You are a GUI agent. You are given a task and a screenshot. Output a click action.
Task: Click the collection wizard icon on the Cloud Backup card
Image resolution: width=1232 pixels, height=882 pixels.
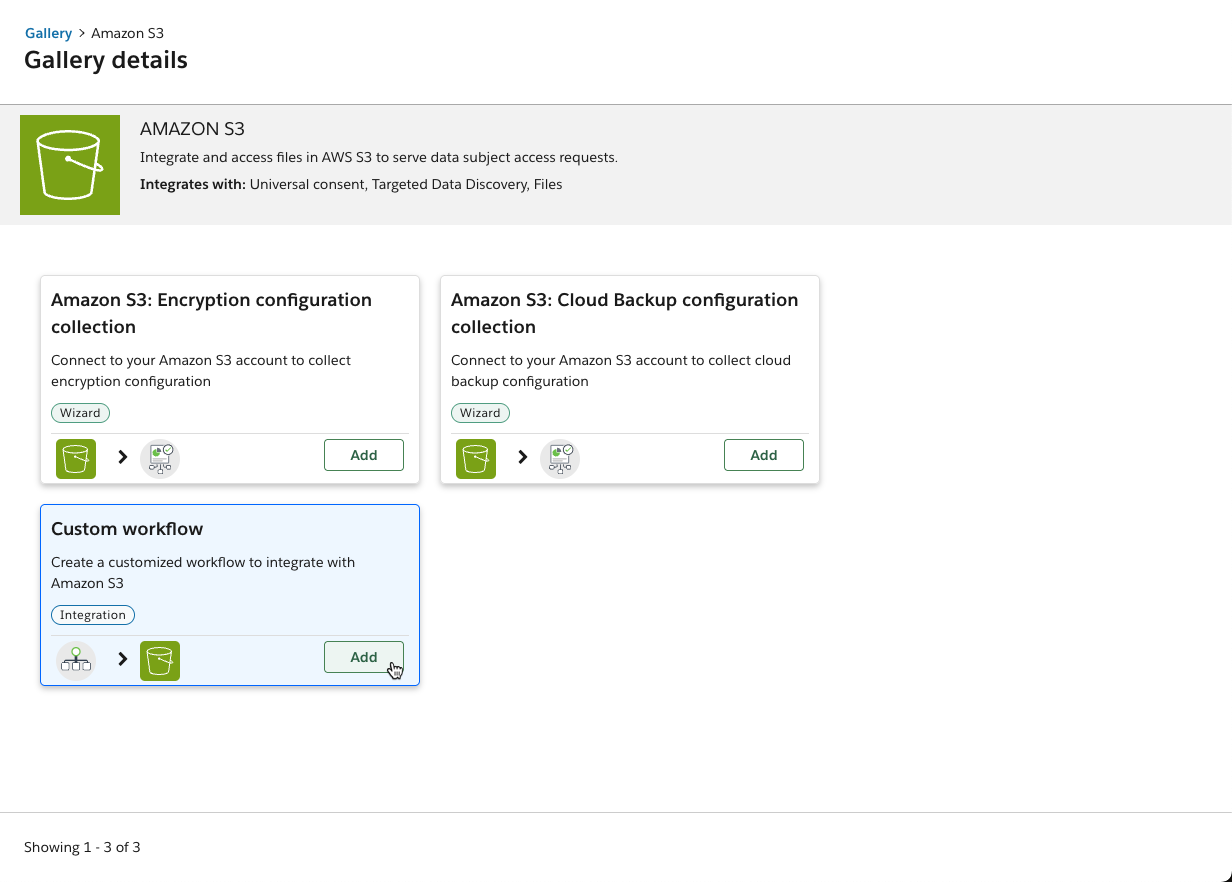click(x=560, y=458)
